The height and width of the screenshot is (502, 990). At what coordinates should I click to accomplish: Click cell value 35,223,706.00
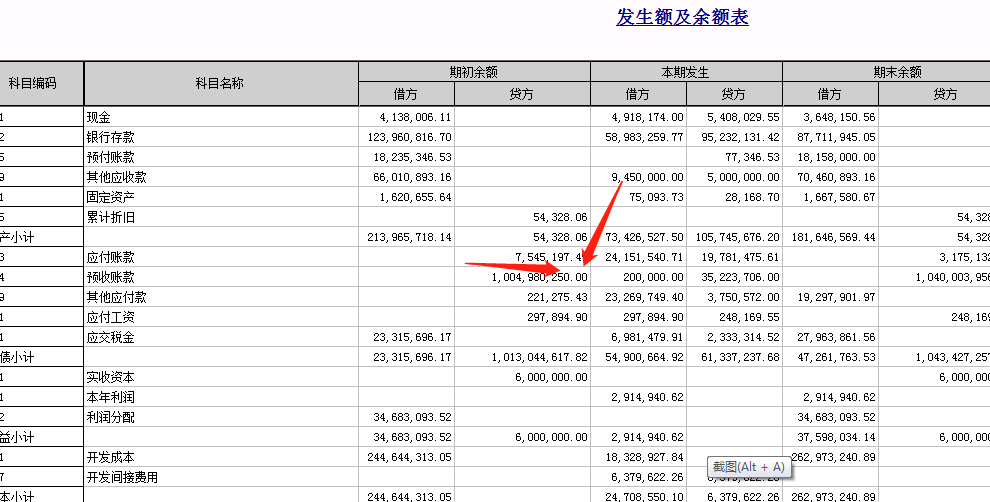click(x=741, y=277)
